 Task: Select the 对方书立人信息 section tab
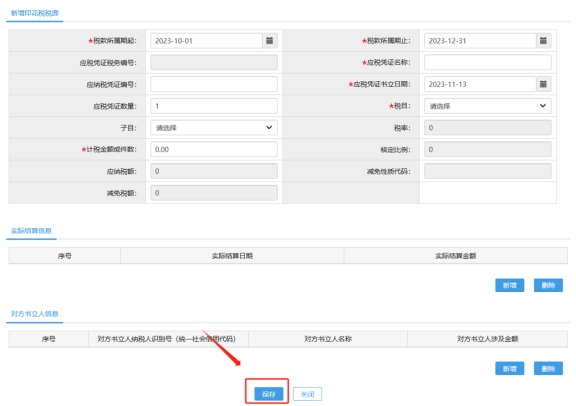tap(35, 314)
